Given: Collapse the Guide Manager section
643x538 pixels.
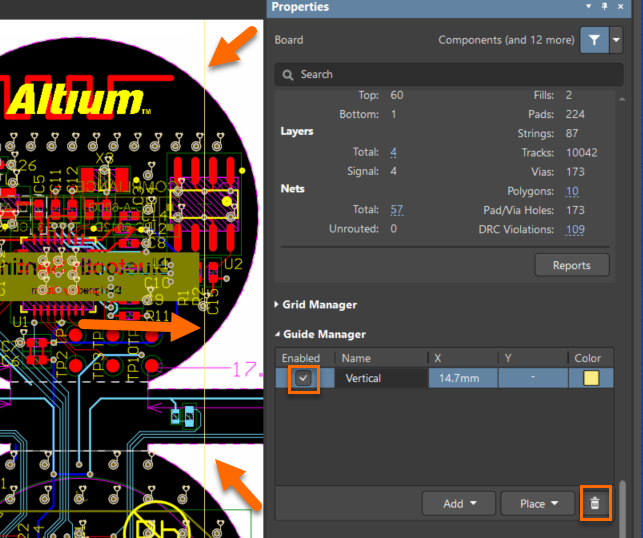Looking at the screenshot, I should pyautogui.click(x=324, y=335).
